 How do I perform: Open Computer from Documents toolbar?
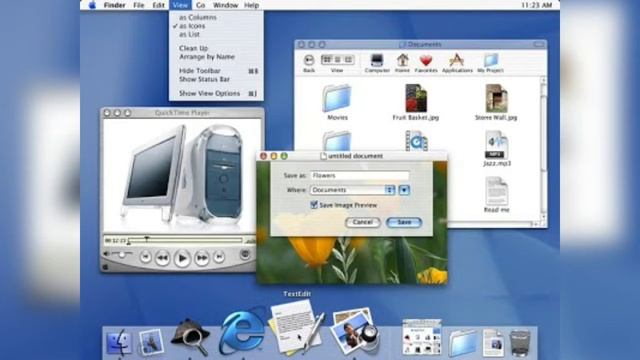point(377,63)
